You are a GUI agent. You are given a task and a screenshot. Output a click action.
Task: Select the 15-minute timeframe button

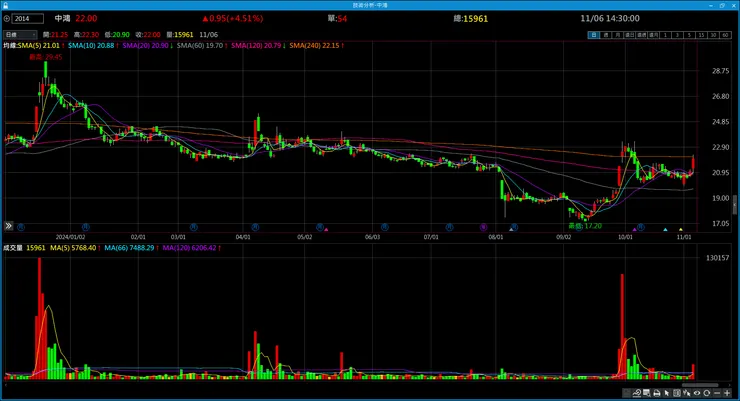[x=702, y=35]
